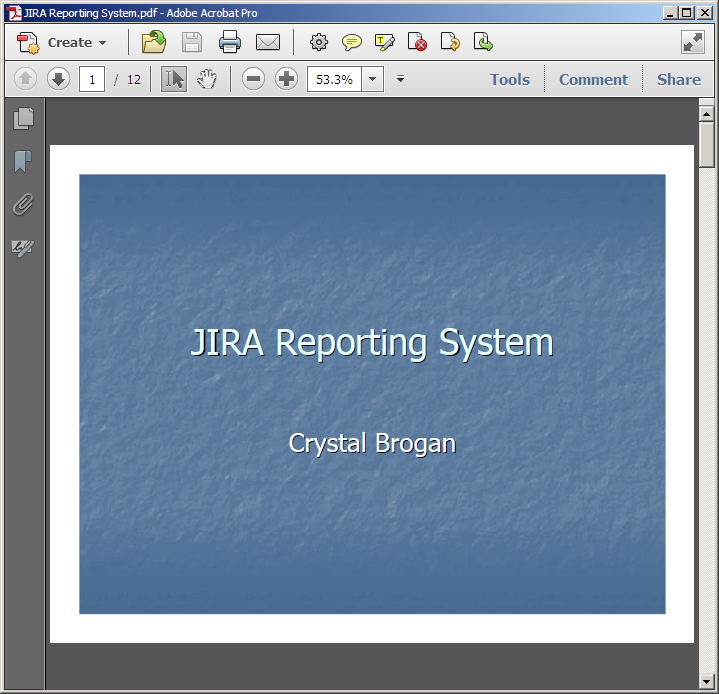Expand the toolbar options small arrow
The image size is (719, 694).
coord(400,79)
